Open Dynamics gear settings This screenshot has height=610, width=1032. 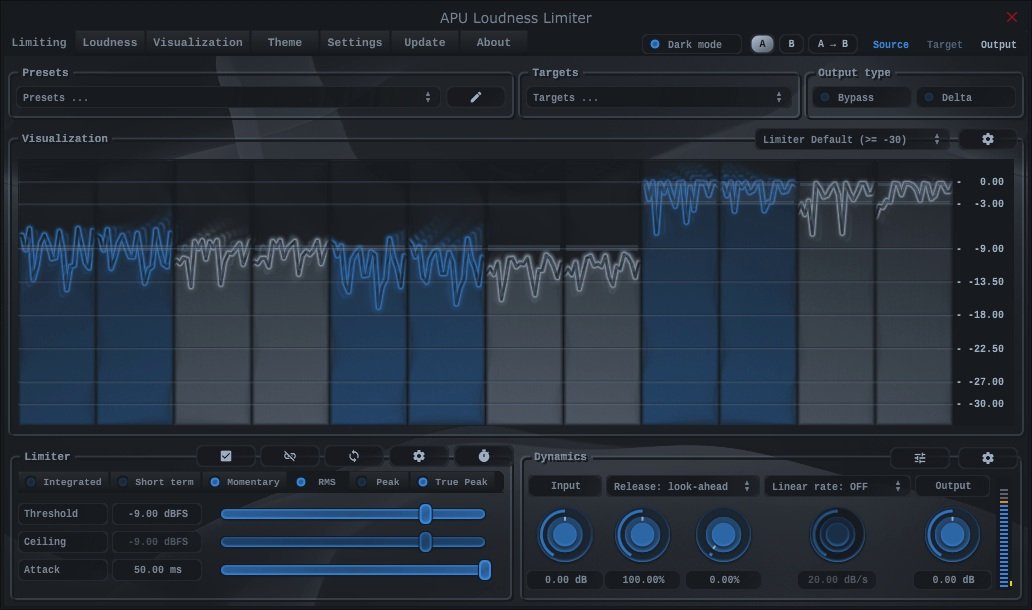click(988, 458)
